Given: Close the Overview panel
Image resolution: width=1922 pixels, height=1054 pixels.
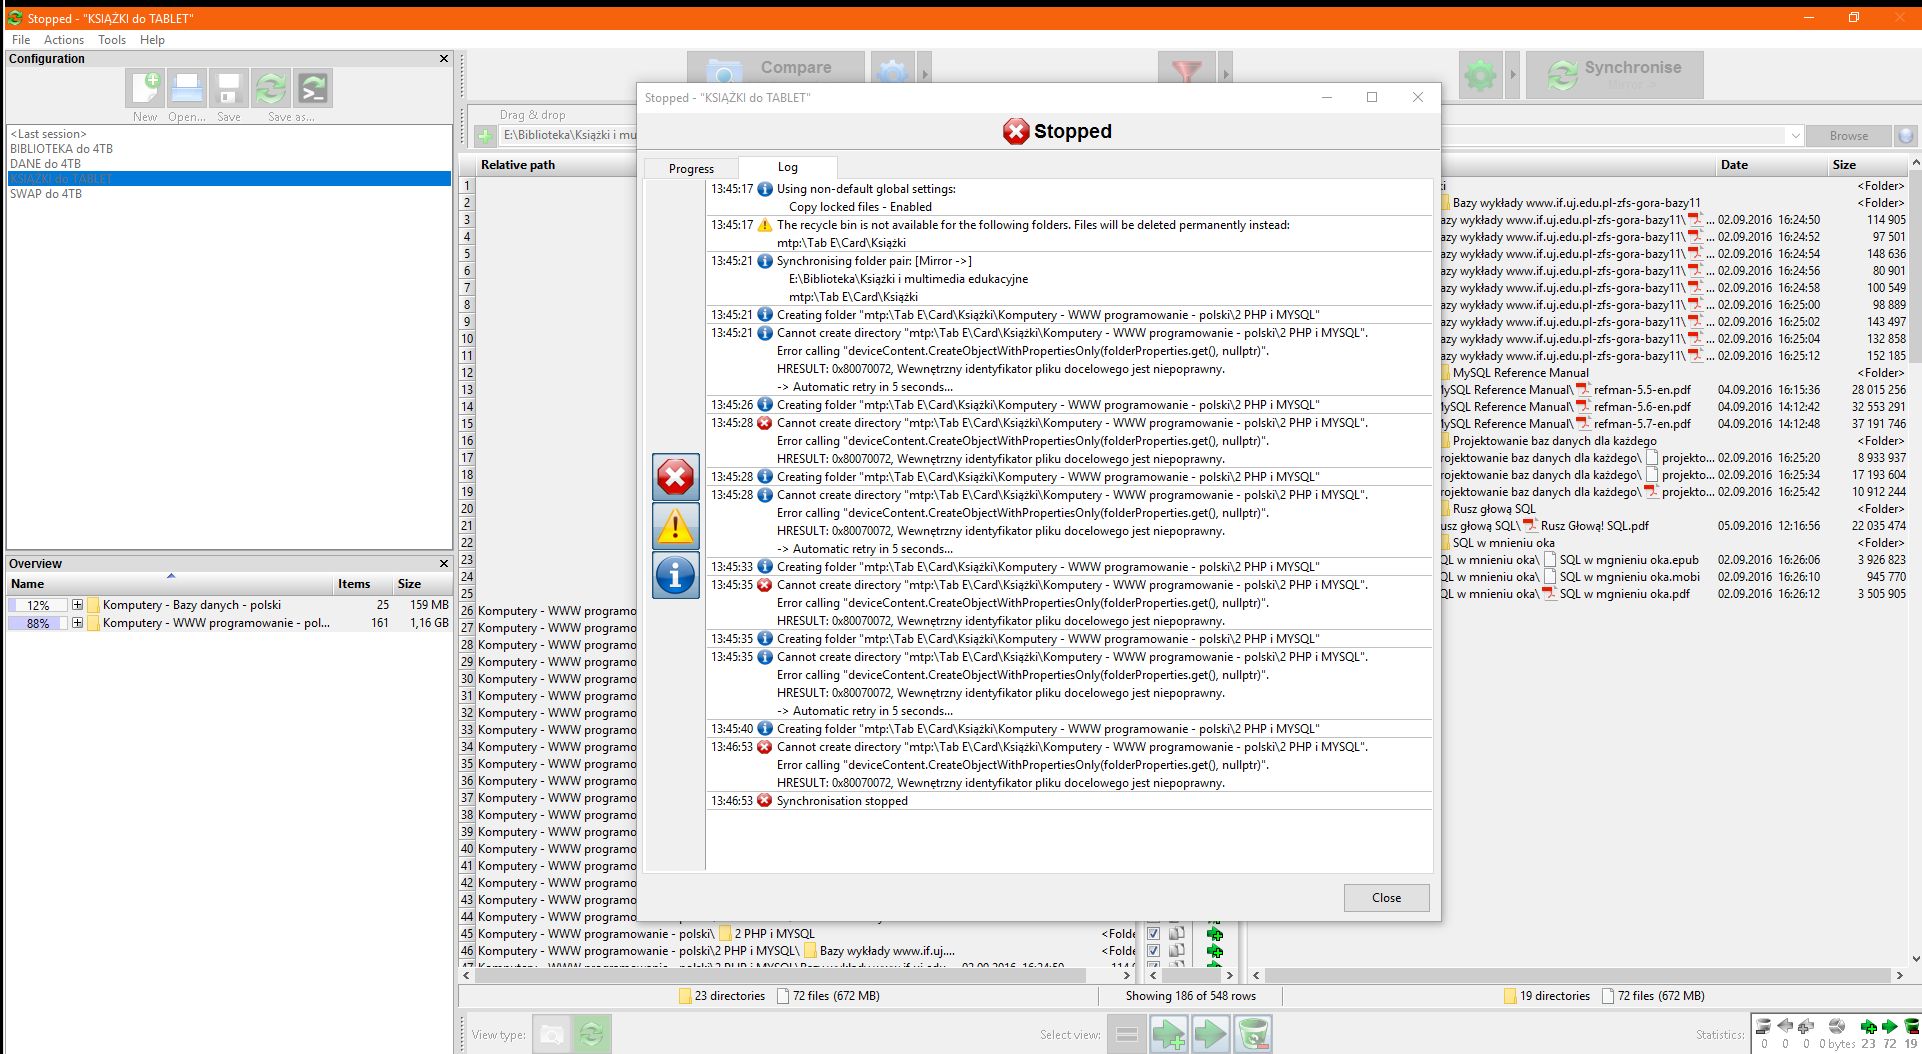Looking at the screenshot, I should pos(444,564).
